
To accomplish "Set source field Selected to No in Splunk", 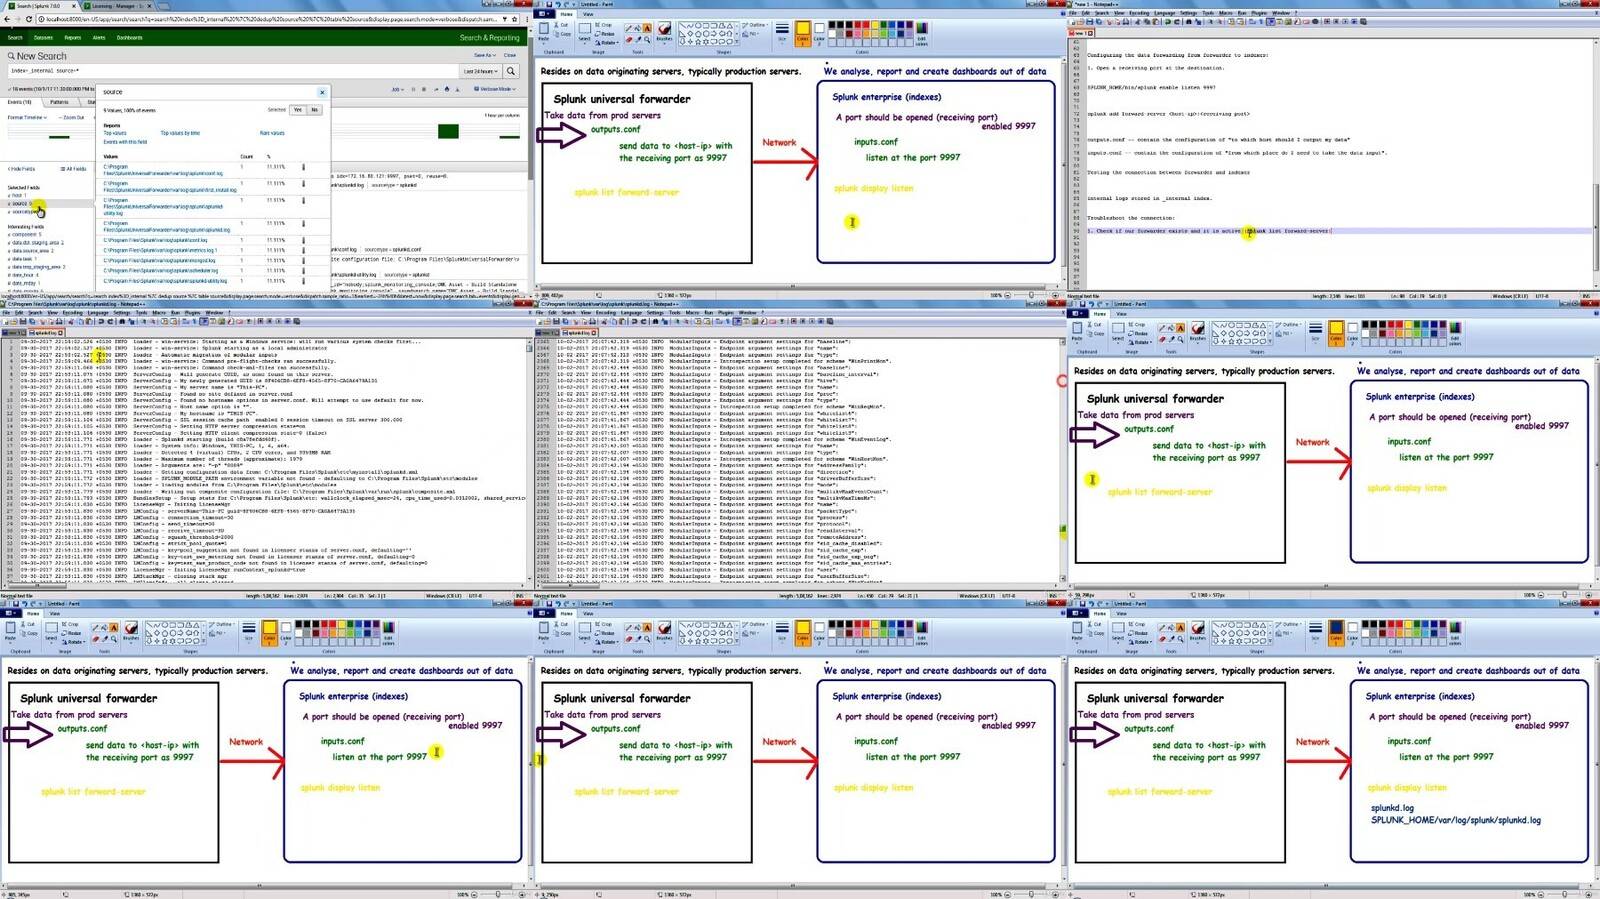I will coord(314,109).
